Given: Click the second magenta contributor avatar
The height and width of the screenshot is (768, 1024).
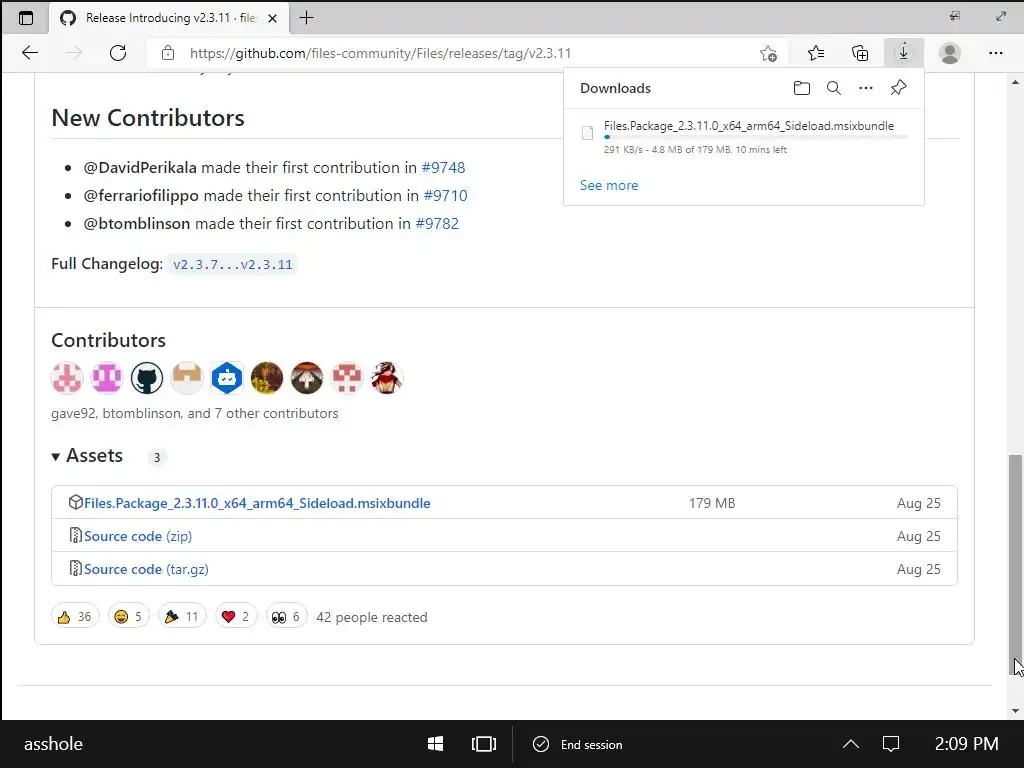Looking at the screenshot, I should tap(106, 377).
